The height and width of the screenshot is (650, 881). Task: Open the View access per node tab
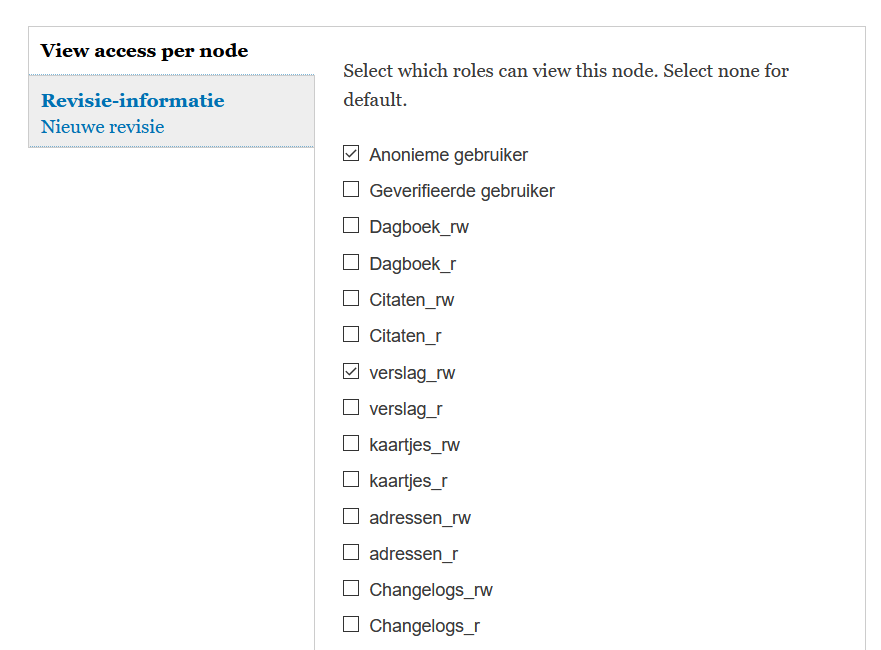click(145, 51)
